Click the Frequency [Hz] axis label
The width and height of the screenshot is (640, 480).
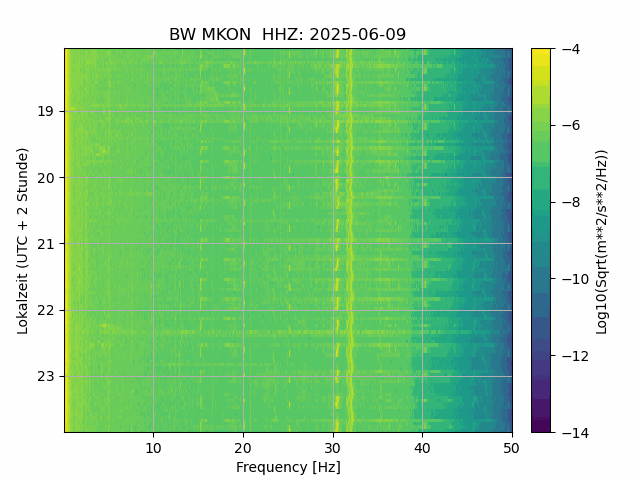tap(288, 467)
